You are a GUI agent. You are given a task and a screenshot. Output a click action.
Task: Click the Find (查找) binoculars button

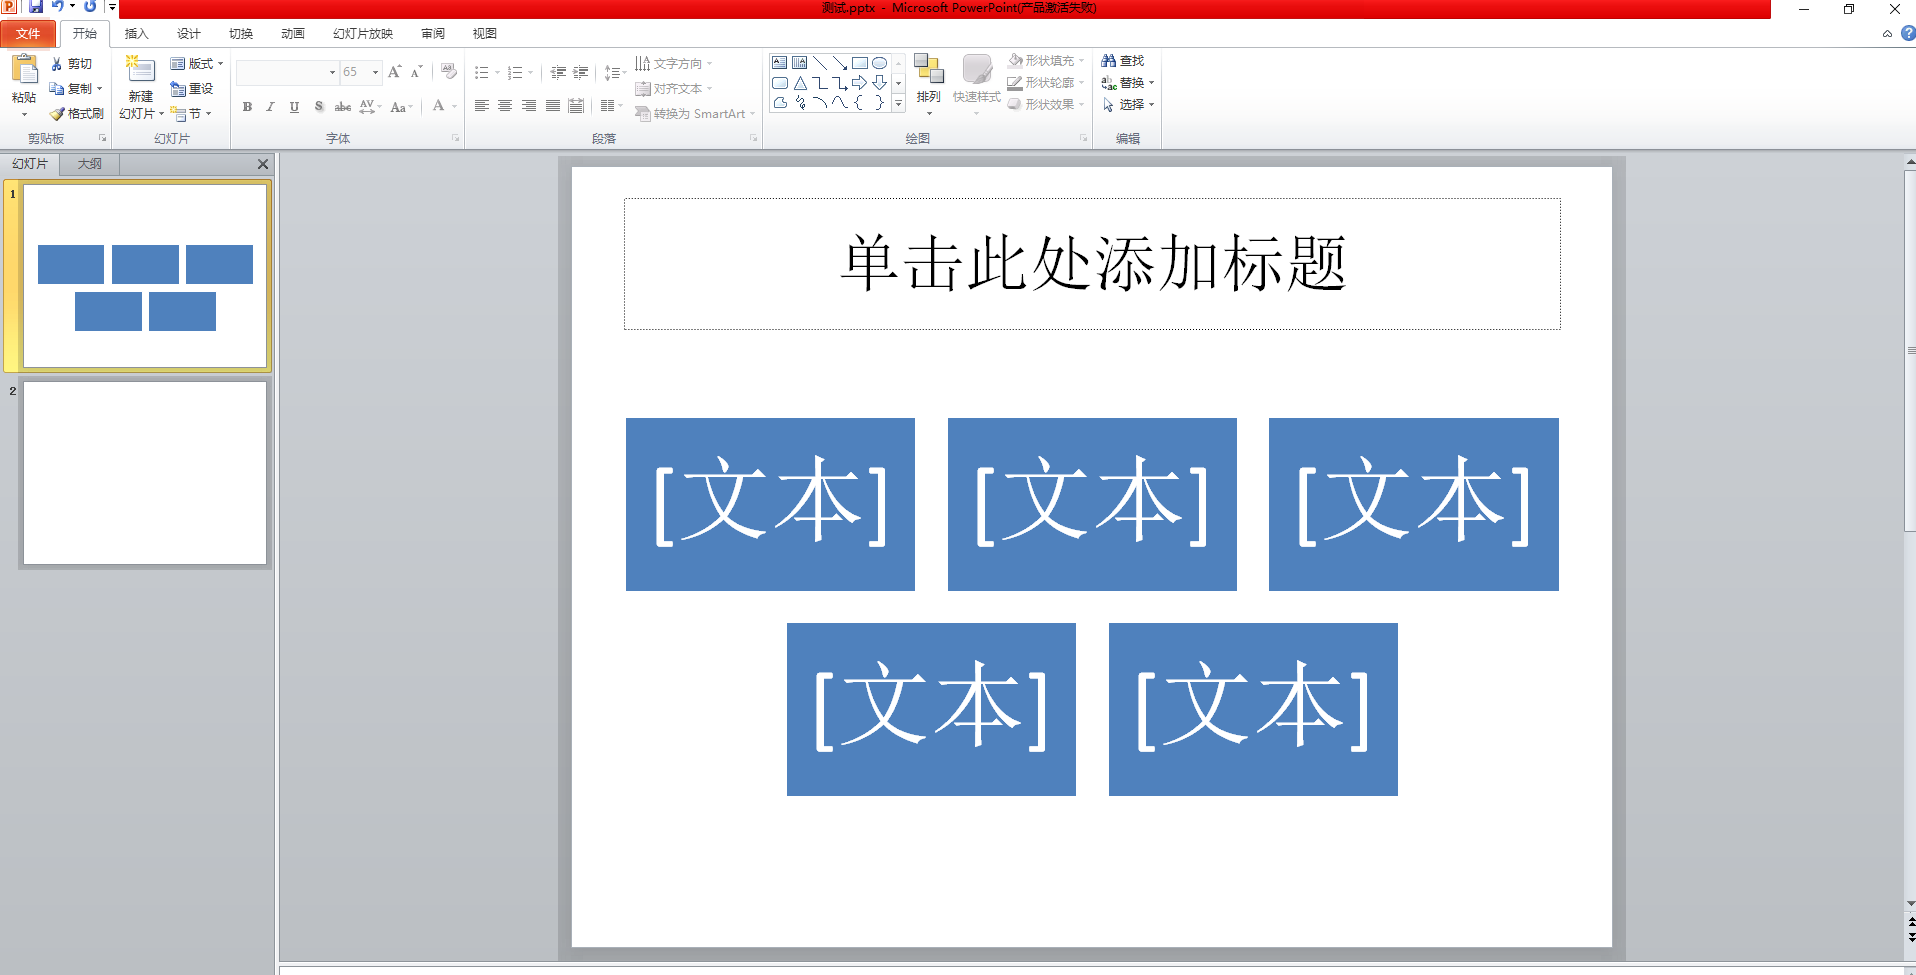pos(1123,61)
